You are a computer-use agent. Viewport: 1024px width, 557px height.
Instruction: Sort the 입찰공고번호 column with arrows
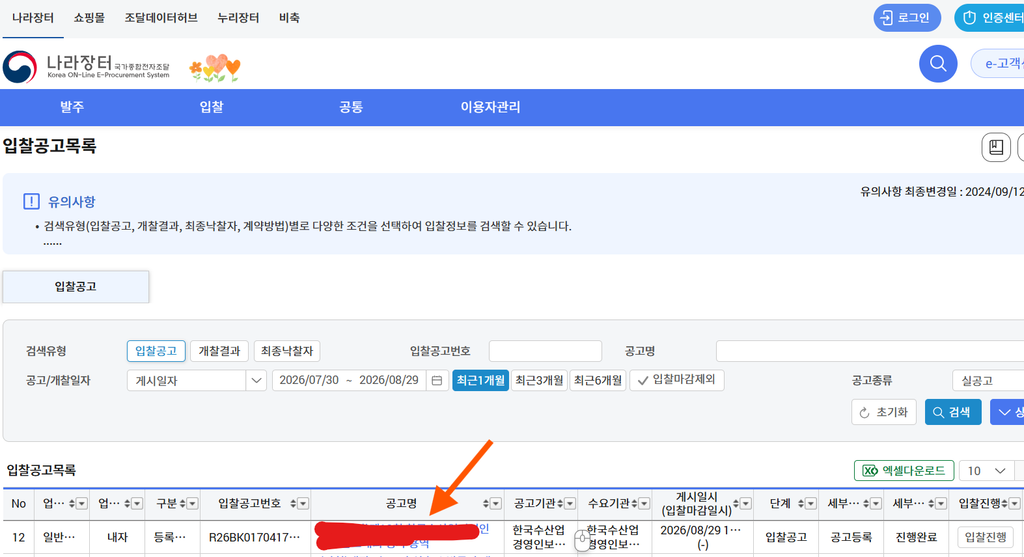(293, 503)
